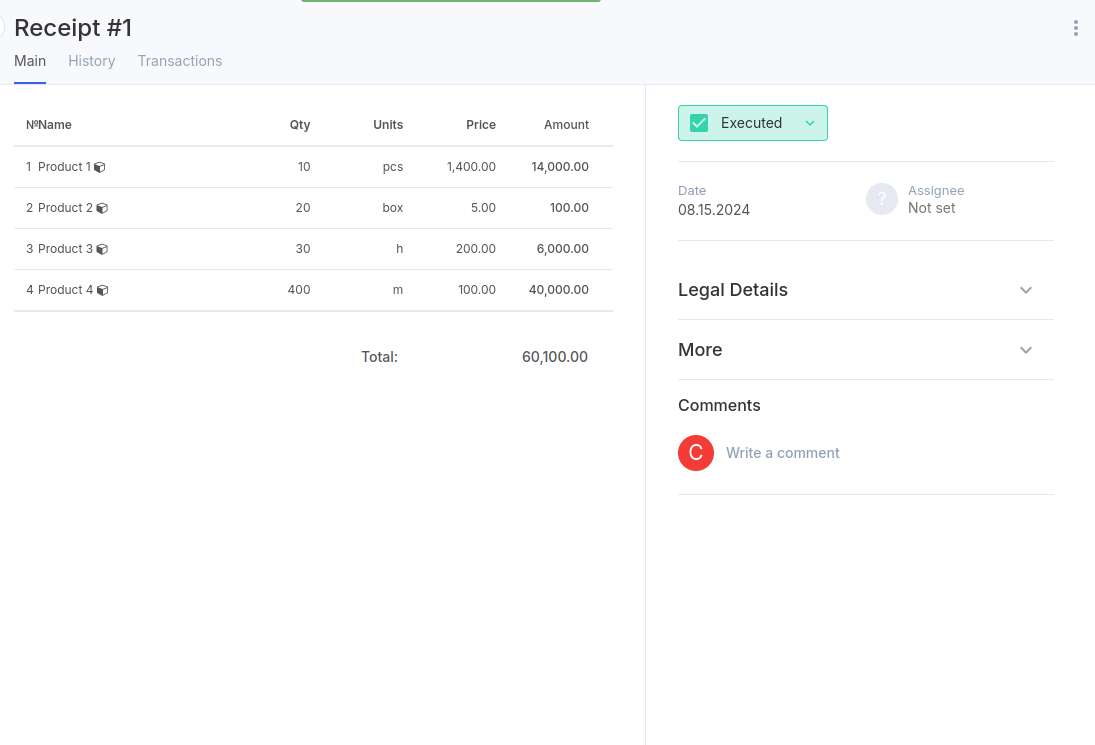The height and width of the screenshot is (745, 1095).
Task: Click the red C user avatar
Action: pos(695,453)
